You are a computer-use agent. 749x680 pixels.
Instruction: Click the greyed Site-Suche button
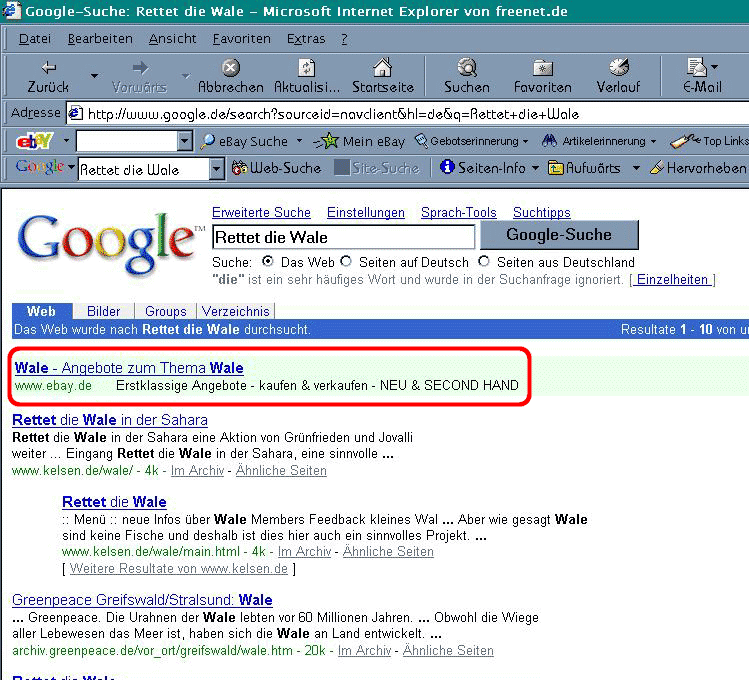pyautogui.click(x=376, y=168)
